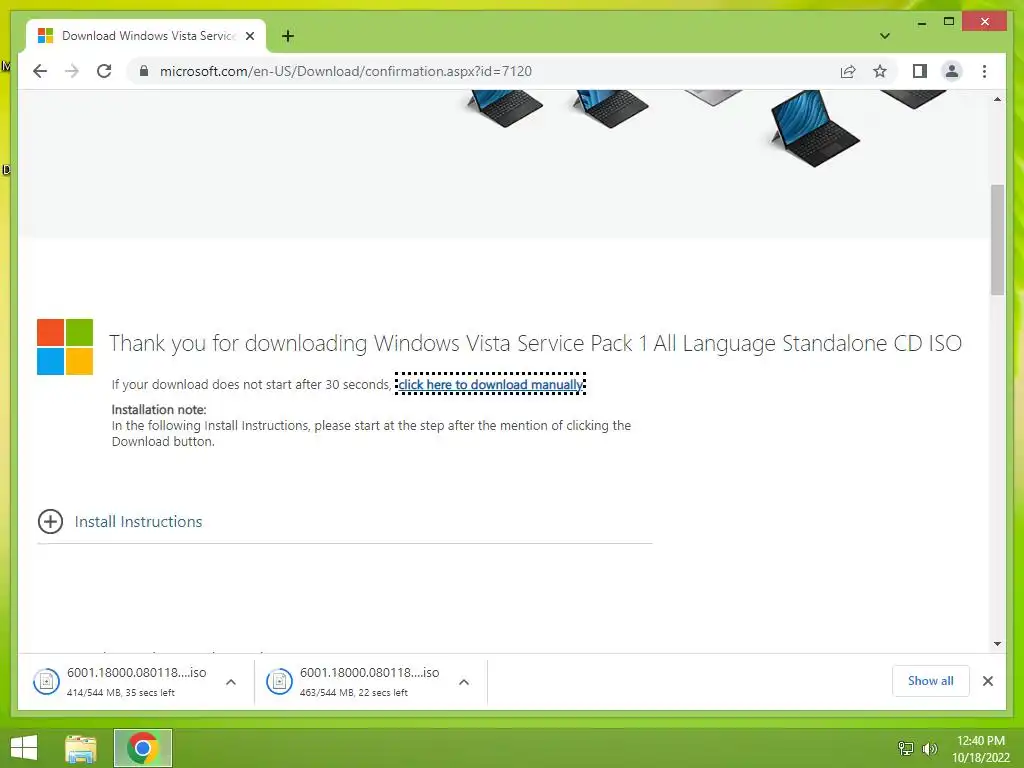Image resolution: width=1024 pixels, height=768 pixels.
Task: Open Chrome side panel icon
Action: [920, 71]
